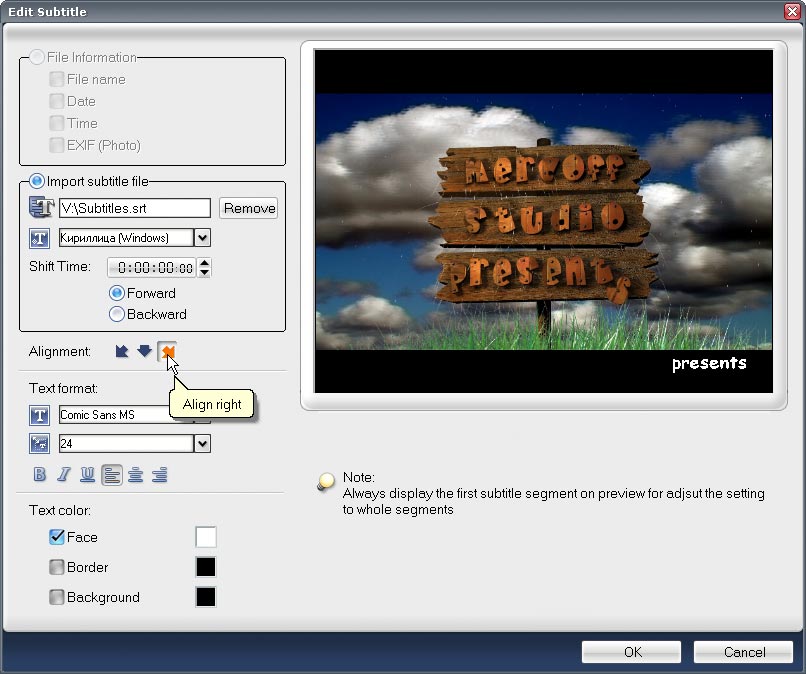The image size is (806, 674).
Task: Toggle Italic text formatting
Action: [x=64, y=474]
